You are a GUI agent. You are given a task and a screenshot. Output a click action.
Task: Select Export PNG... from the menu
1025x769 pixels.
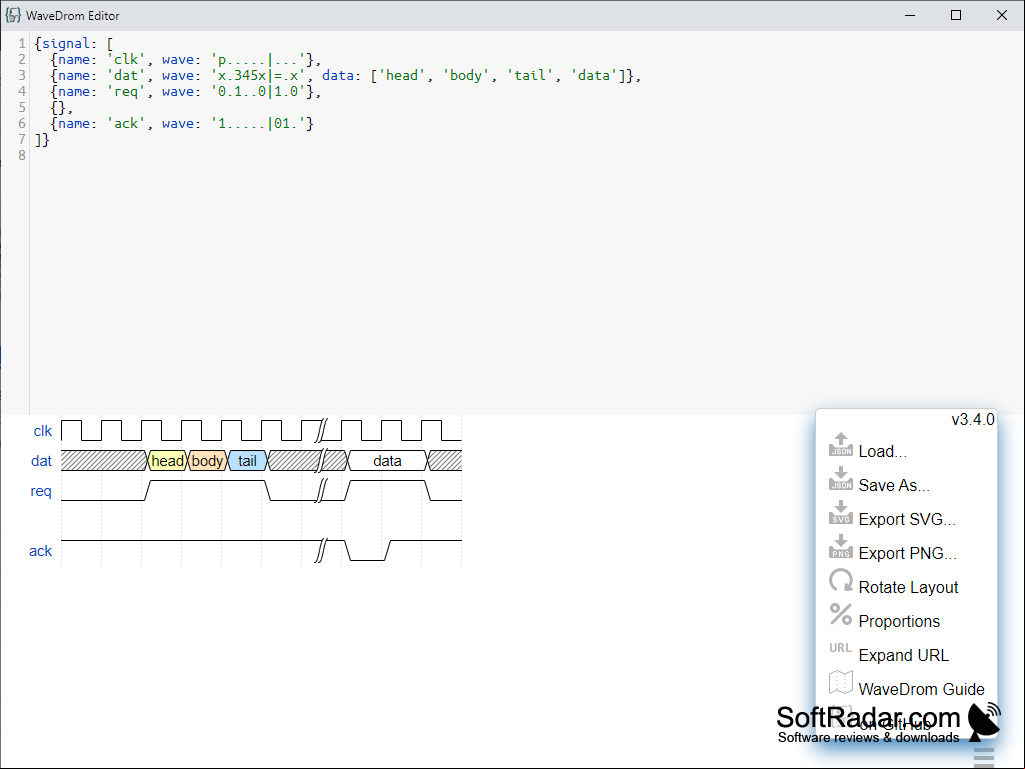(x=907, y=554)
